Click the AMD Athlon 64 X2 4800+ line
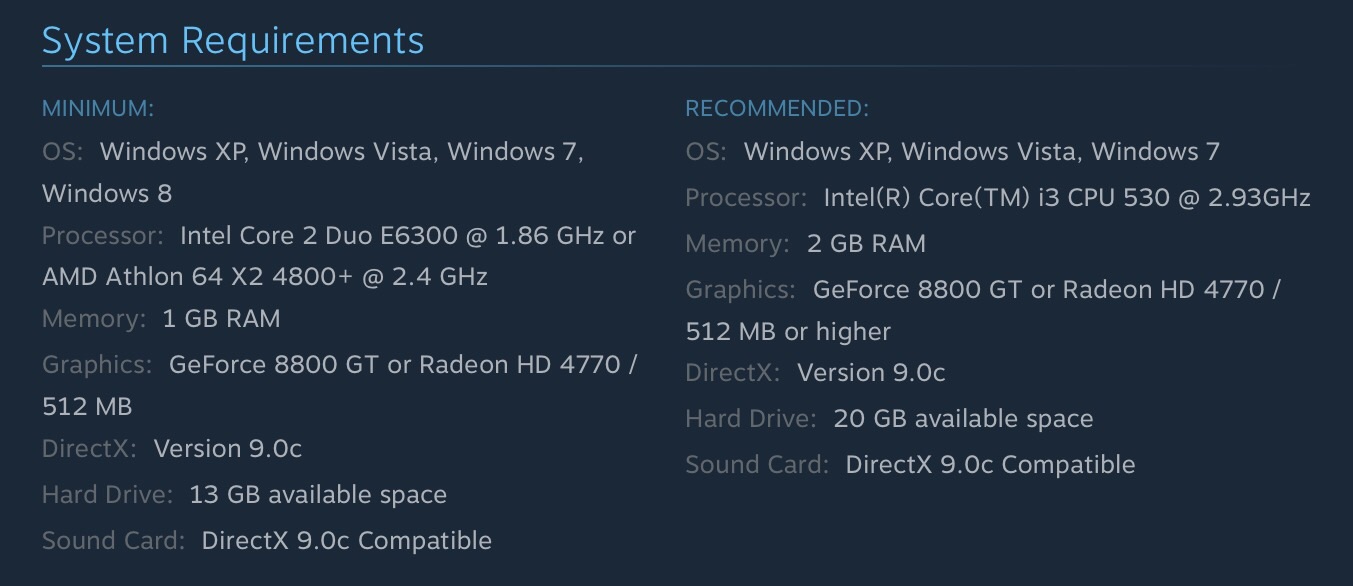This screenshot has width=1353, height=586. coord(265,276)
